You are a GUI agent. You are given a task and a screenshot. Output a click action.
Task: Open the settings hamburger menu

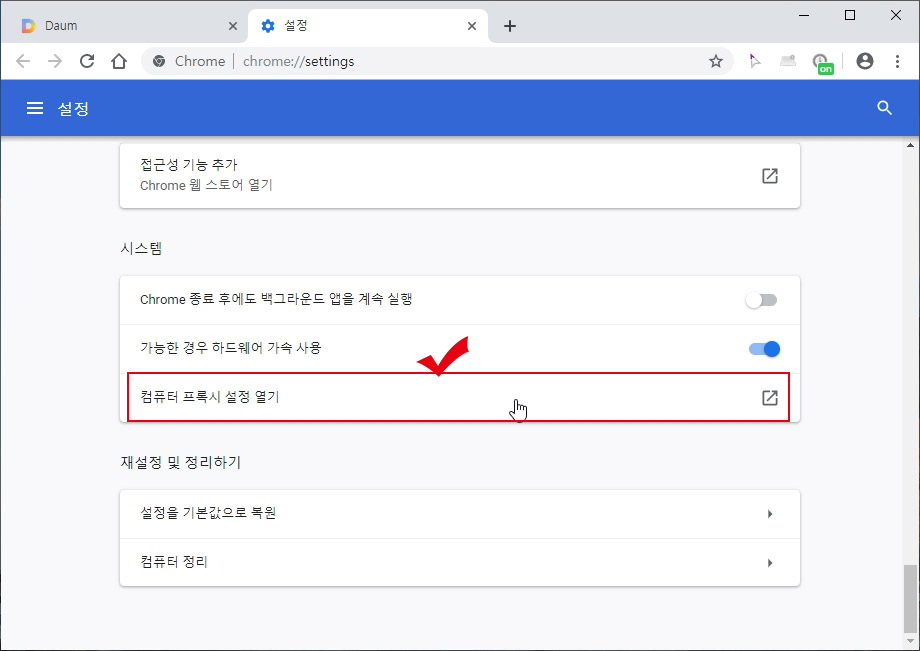pos(35,108)
